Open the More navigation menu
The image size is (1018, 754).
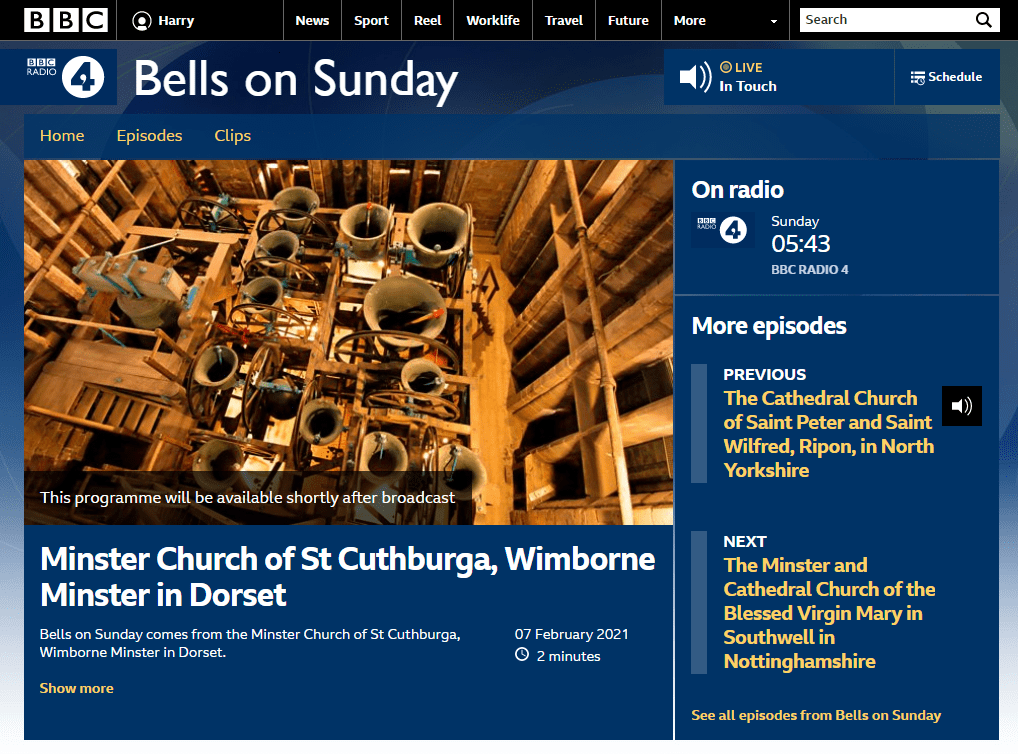coord(690,21)
